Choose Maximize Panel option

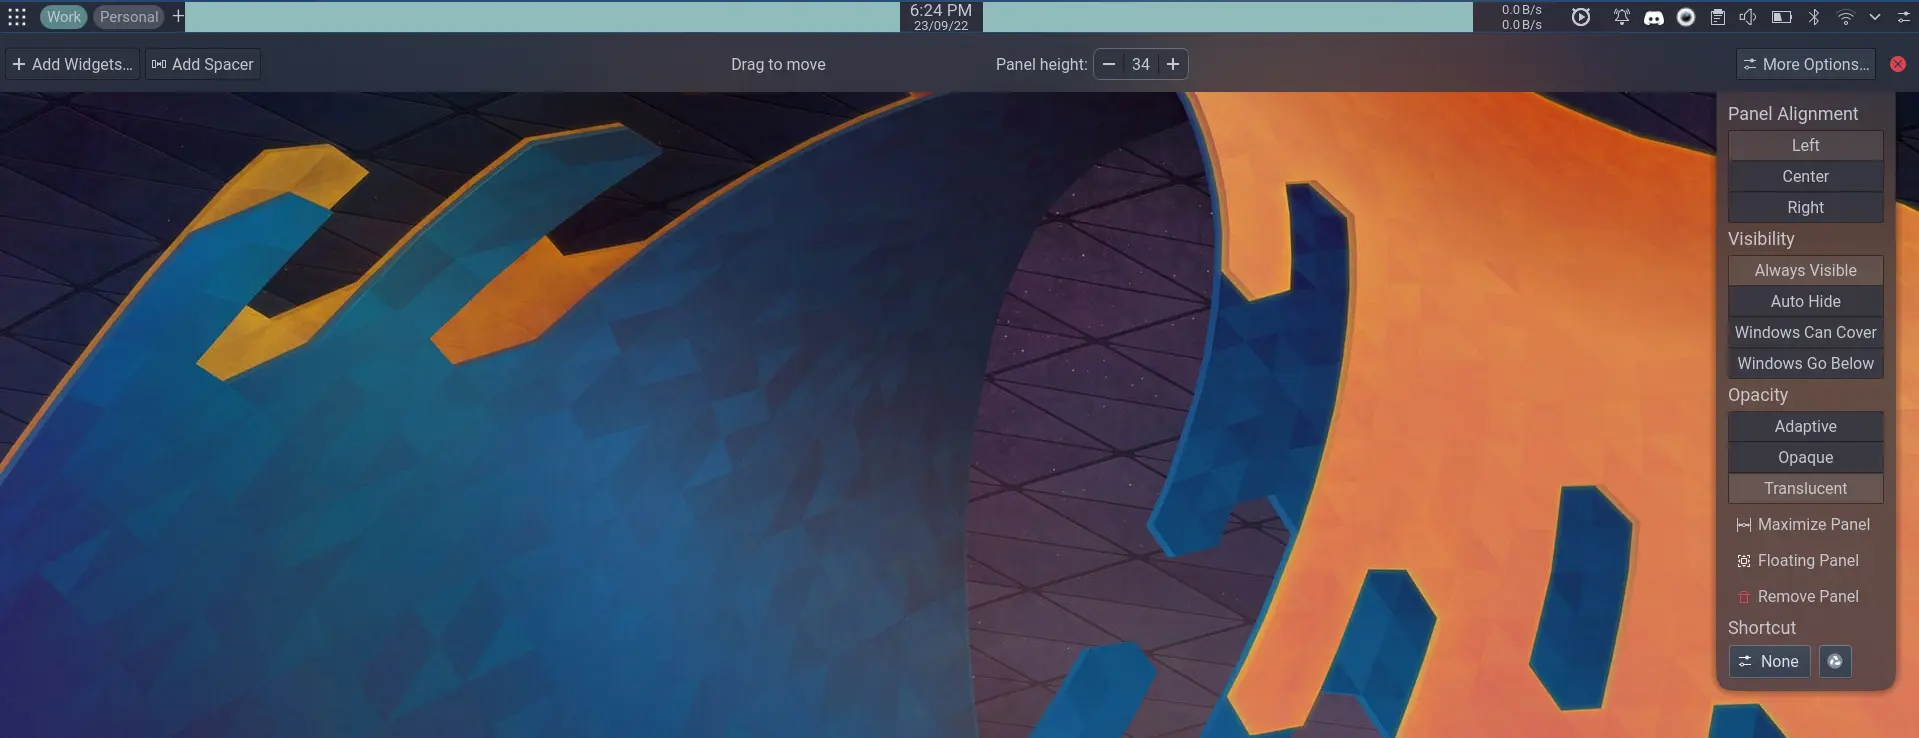tap(1806, 524)
